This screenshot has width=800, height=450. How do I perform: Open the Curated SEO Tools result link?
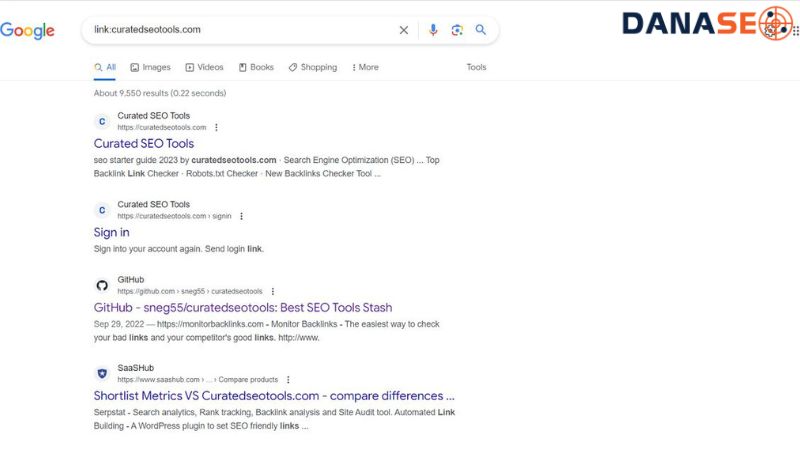coord(144,144)
